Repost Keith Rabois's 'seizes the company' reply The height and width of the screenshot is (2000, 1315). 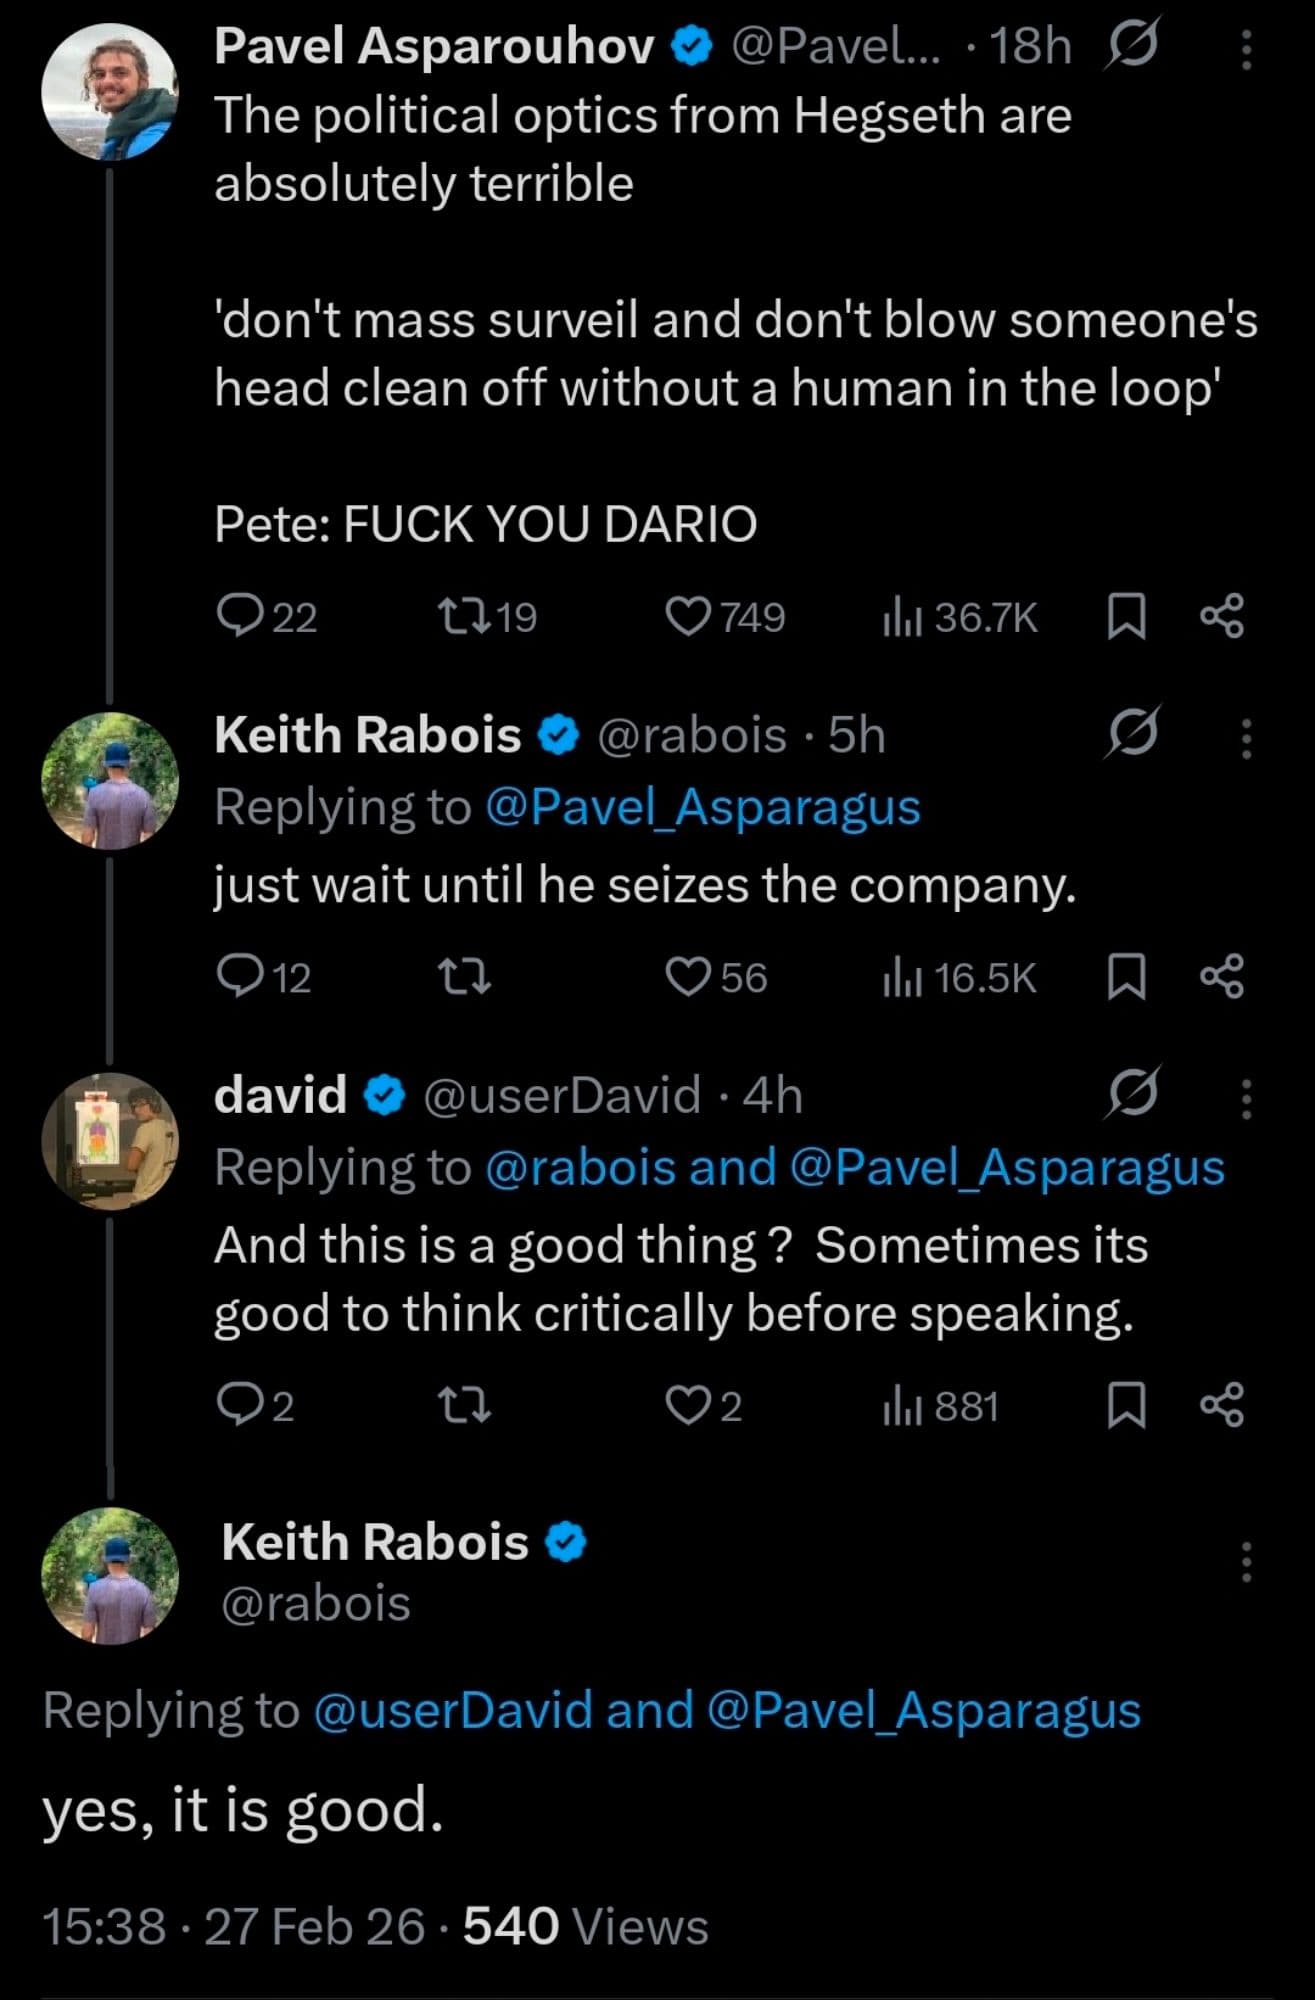point(465,977)
